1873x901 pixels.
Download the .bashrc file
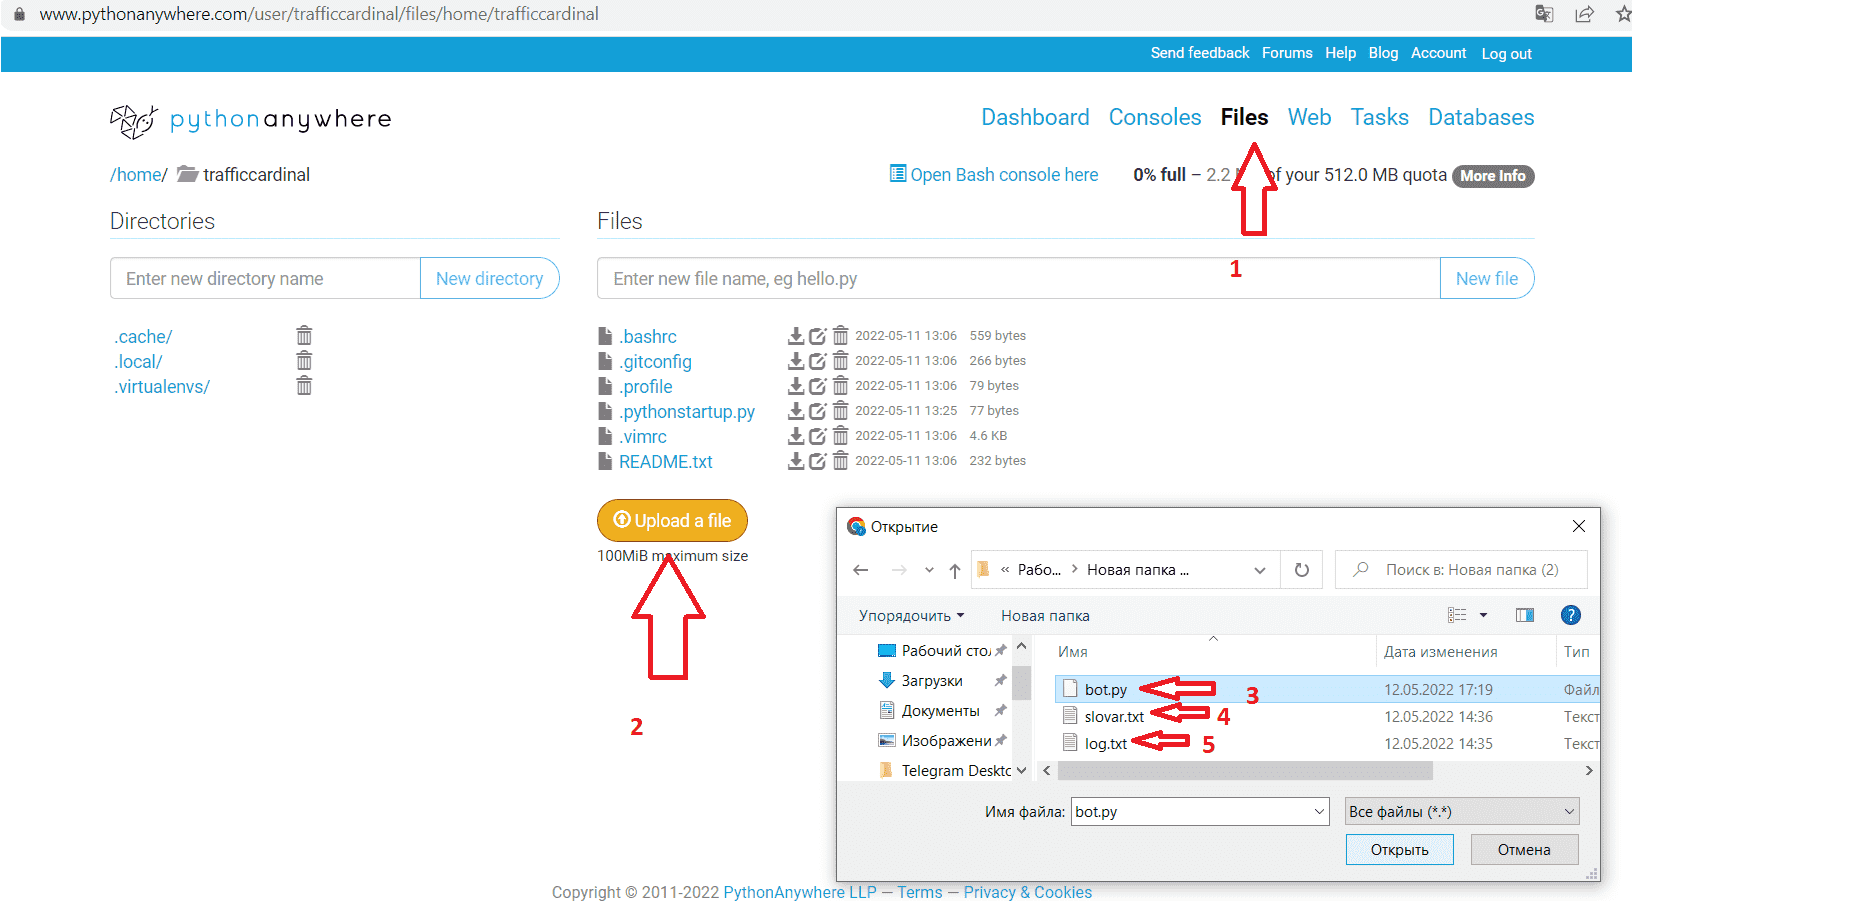[796, 336]
